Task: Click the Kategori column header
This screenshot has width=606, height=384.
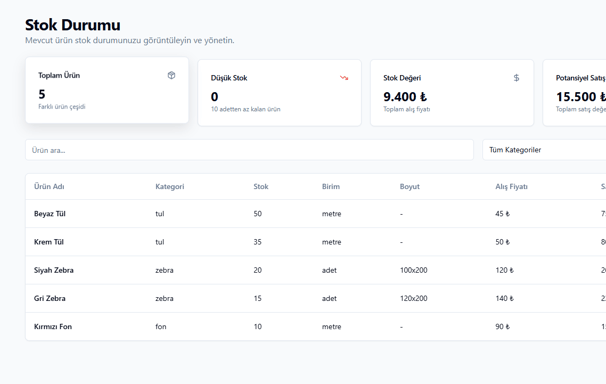Action: tap(170, 187)
